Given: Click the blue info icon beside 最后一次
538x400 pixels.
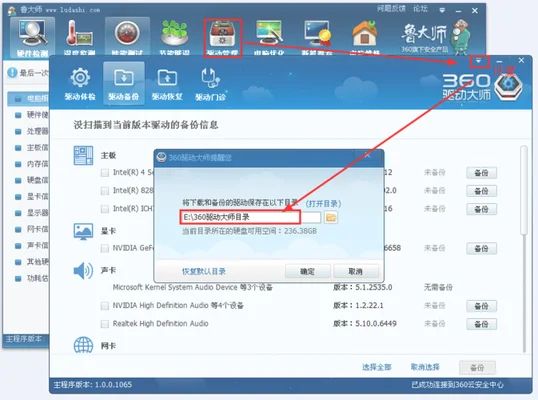Looking at the screenshot, I should pyautogui.click(x=12, y=72).
